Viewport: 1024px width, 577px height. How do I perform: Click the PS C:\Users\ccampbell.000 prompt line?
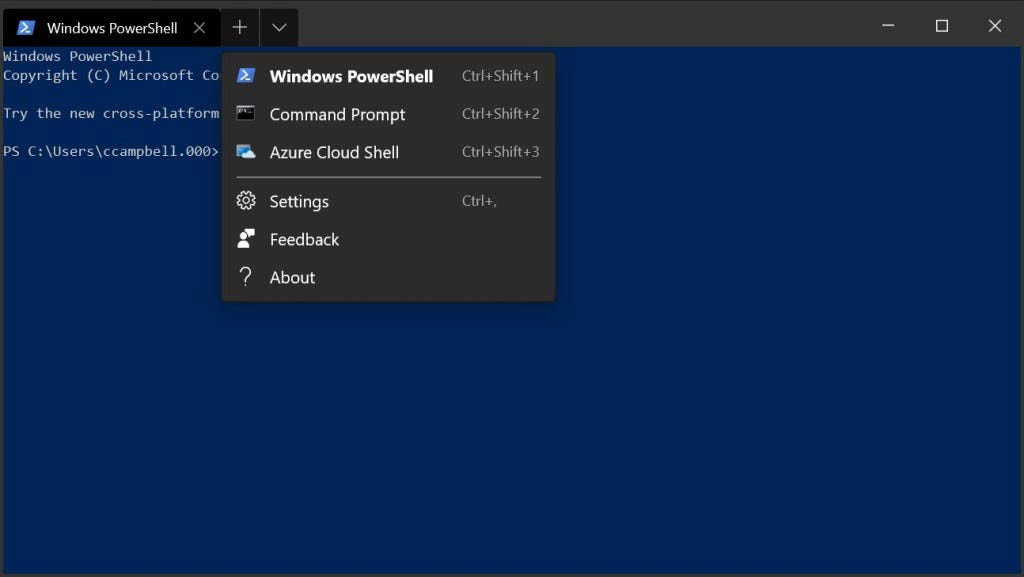coord(108,150)
